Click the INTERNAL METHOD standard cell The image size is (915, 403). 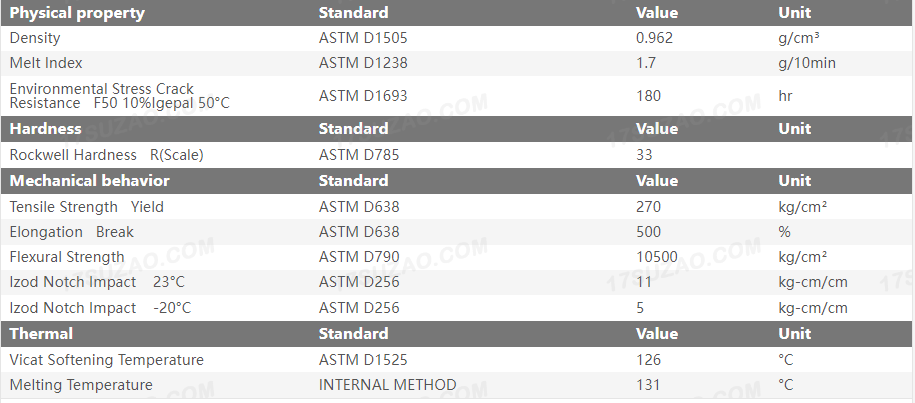click(x=387, y=385)
